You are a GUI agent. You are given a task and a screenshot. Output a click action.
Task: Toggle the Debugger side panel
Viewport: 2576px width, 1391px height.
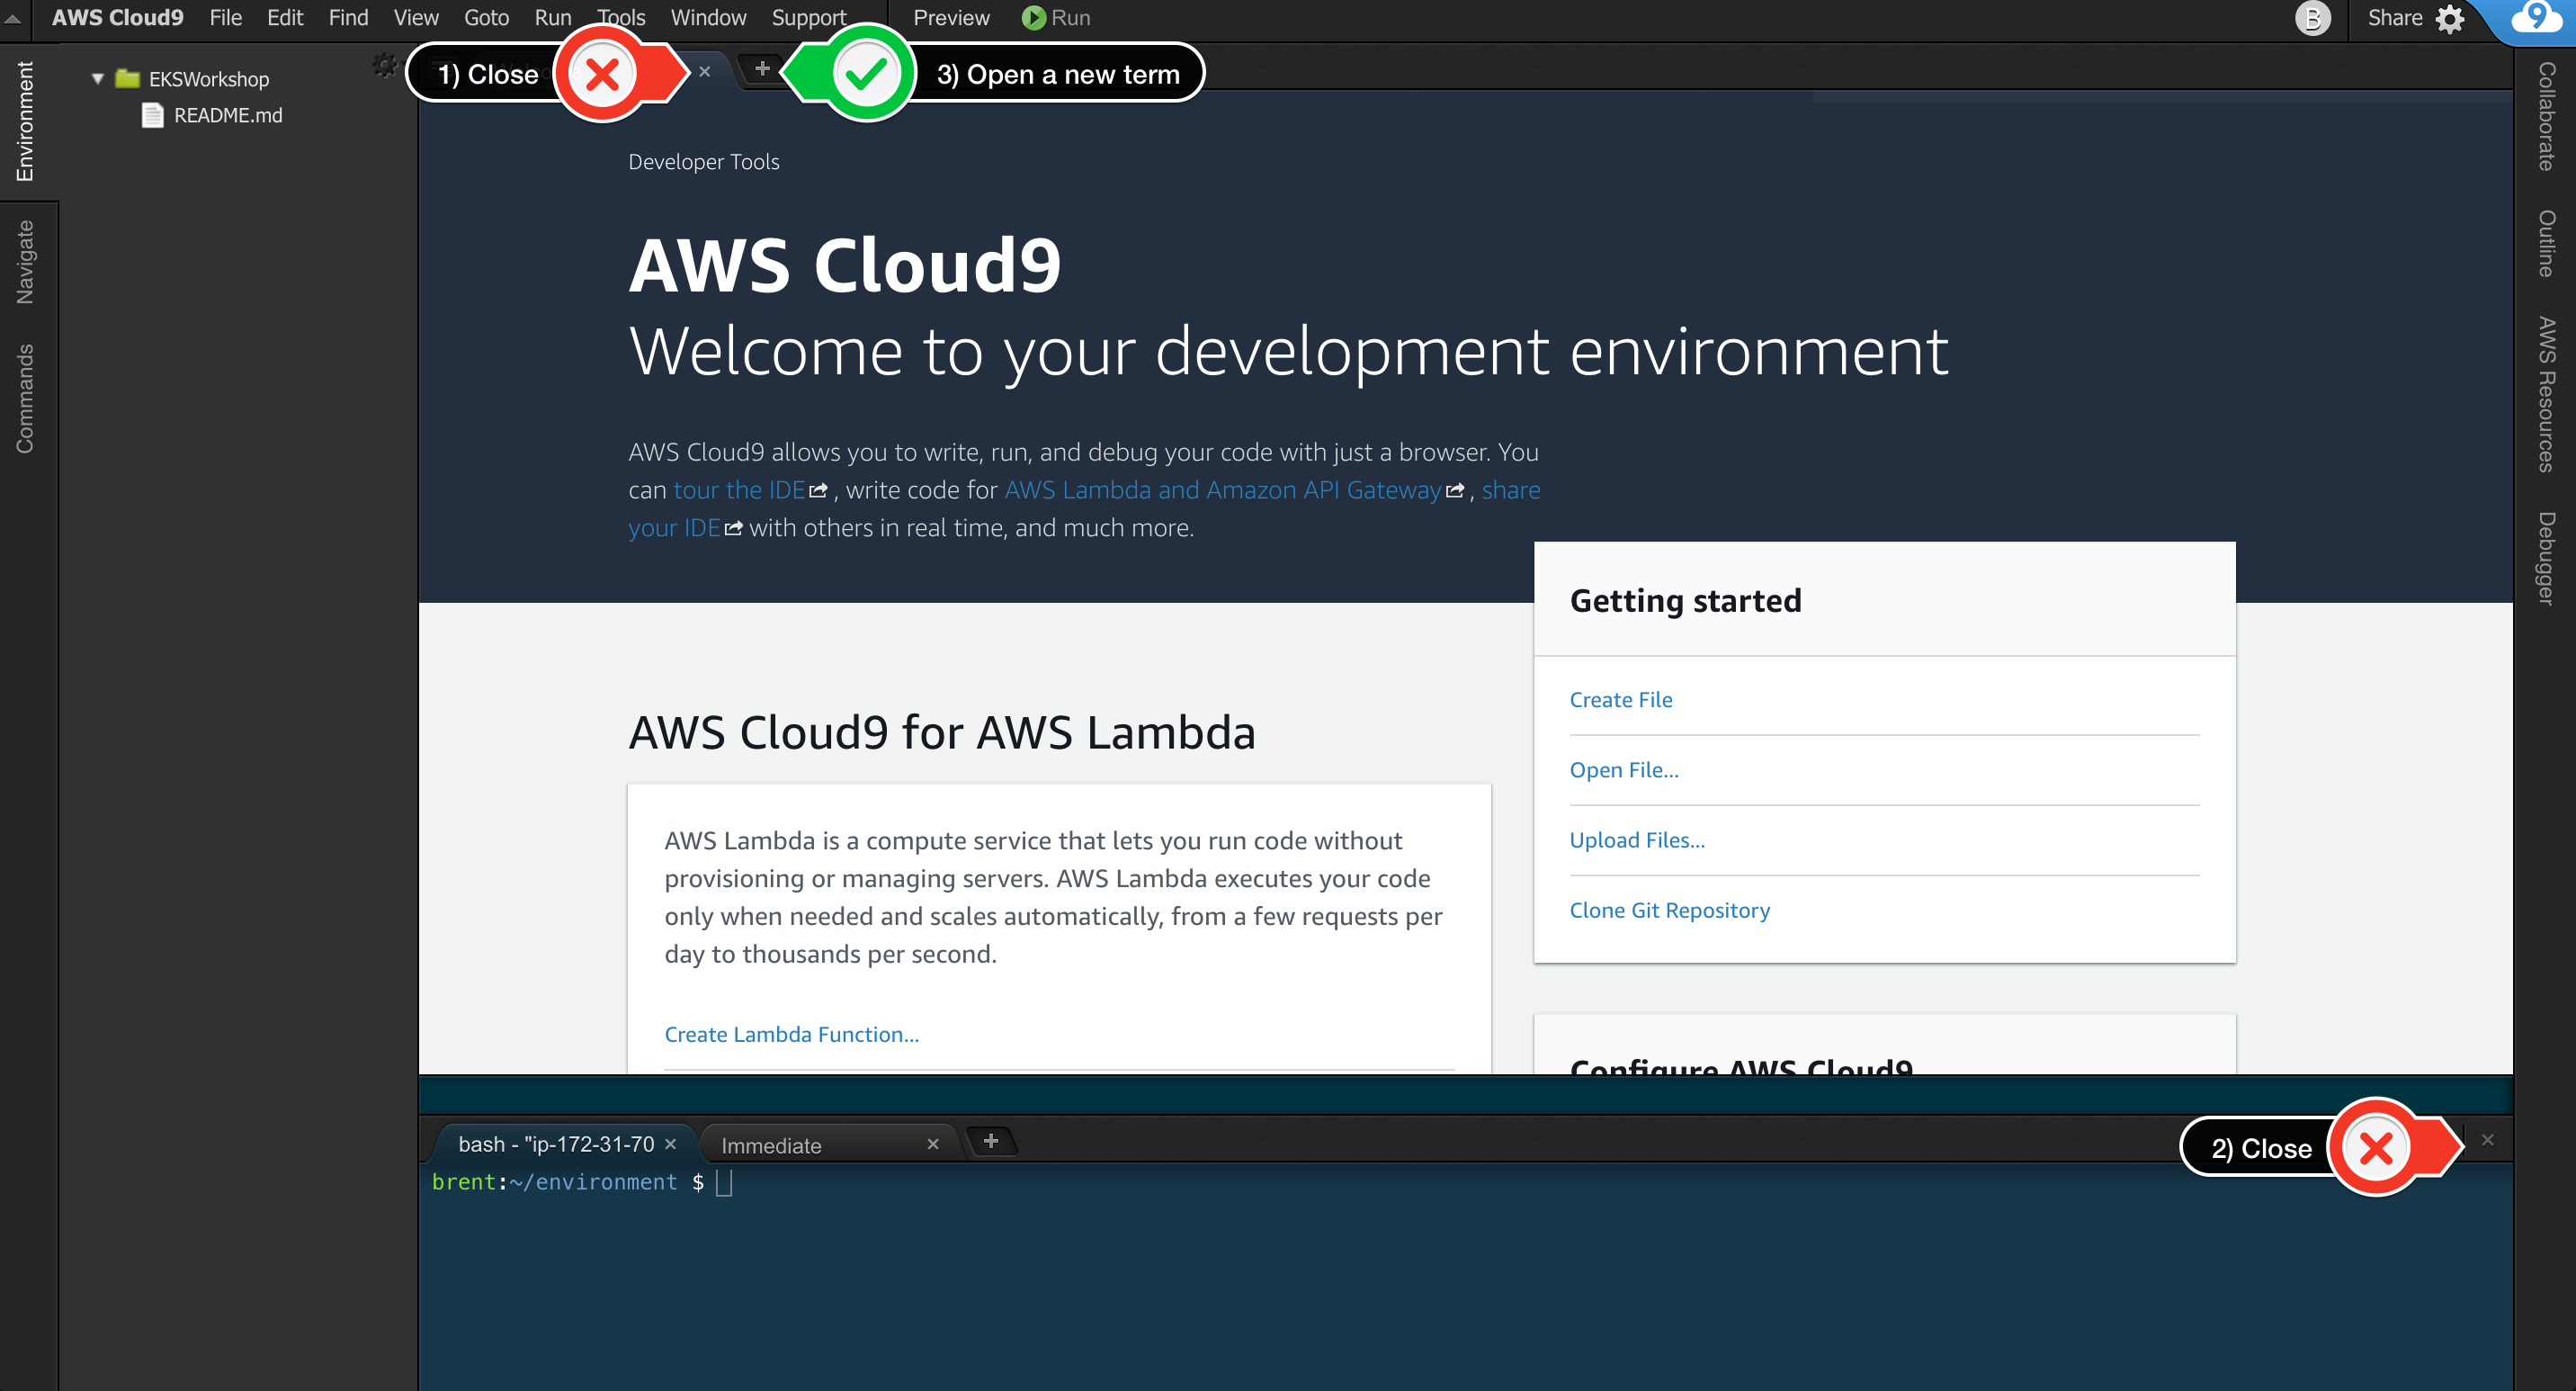[x=2546, y=558]
